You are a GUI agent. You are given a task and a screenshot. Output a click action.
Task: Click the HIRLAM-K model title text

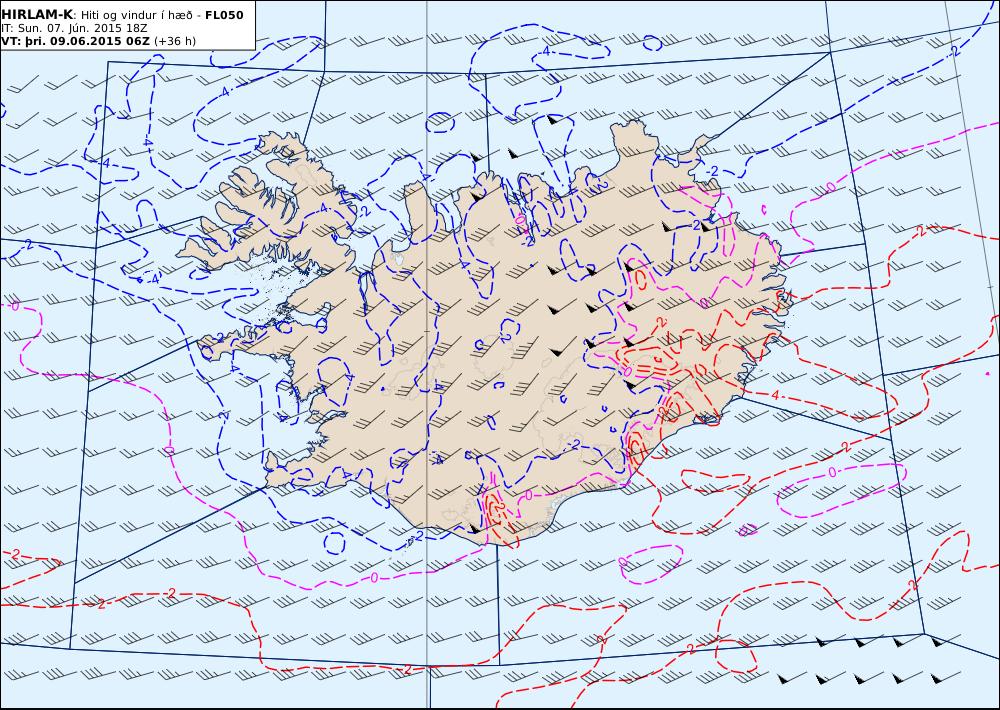[x=37, y=15]
